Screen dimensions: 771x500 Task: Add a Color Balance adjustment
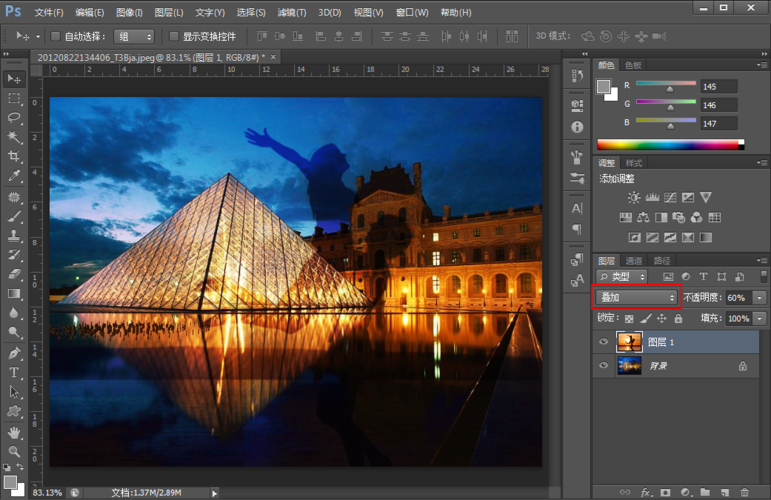[x=643, y=217]
